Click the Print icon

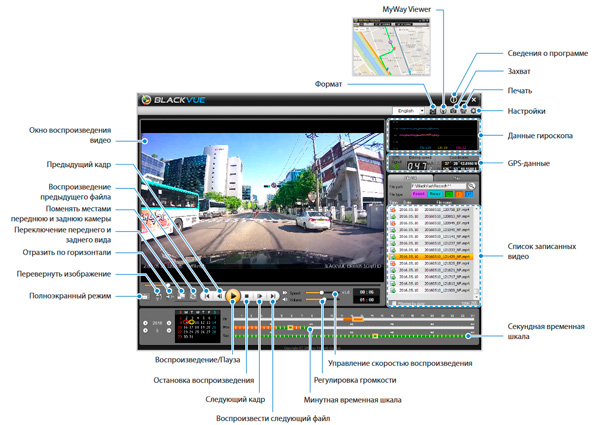pyautogui.click(x=463, y=110)
